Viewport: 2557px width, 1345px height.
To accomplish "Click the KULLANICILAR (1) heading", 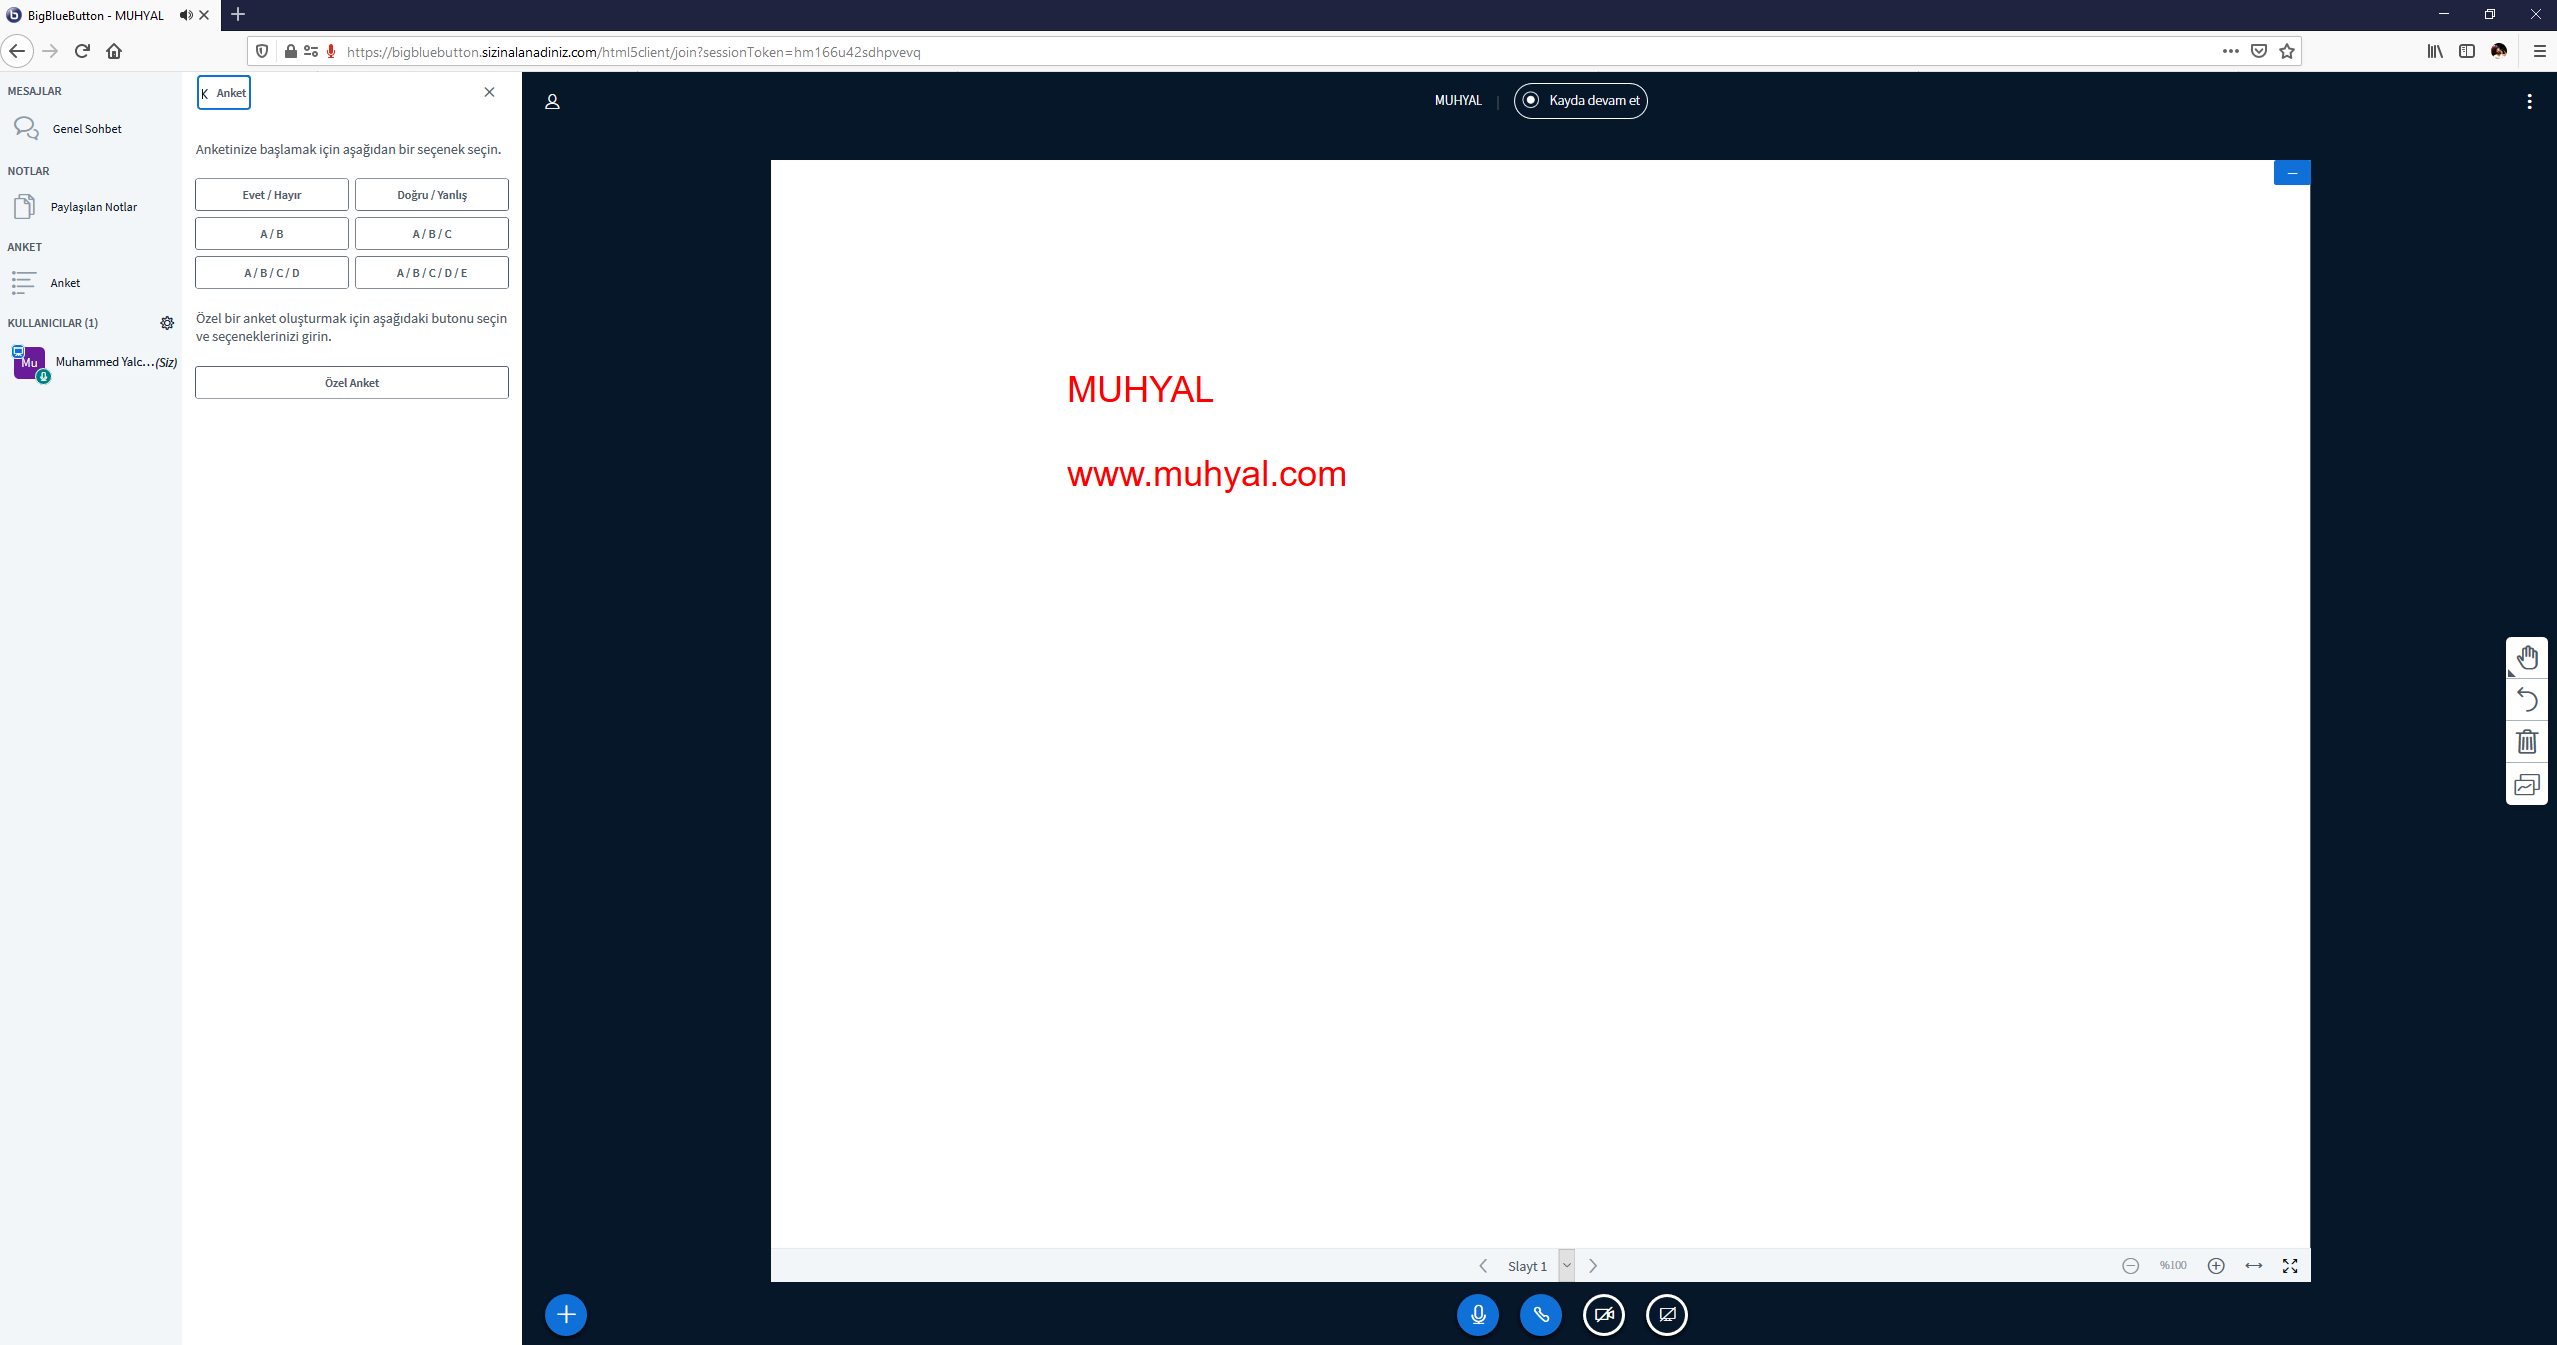I will coord(53,323).
